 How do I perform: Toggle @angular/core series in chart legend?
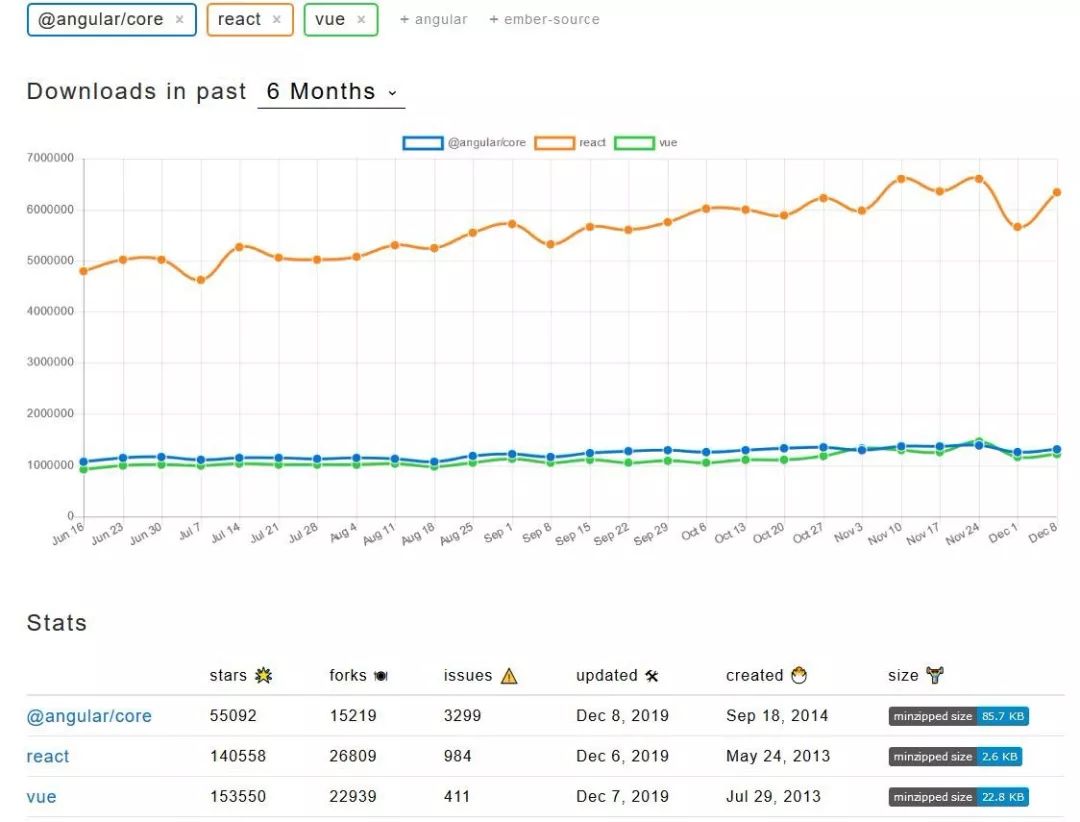(x=464, y=143)
